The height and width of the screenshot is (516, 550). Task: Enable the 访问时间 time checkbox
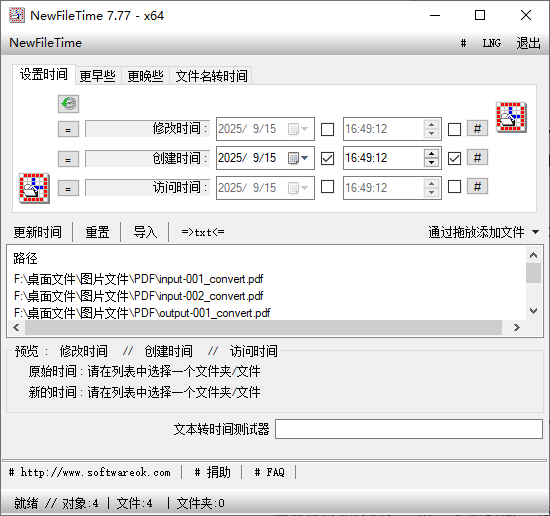tap(454, 187)
